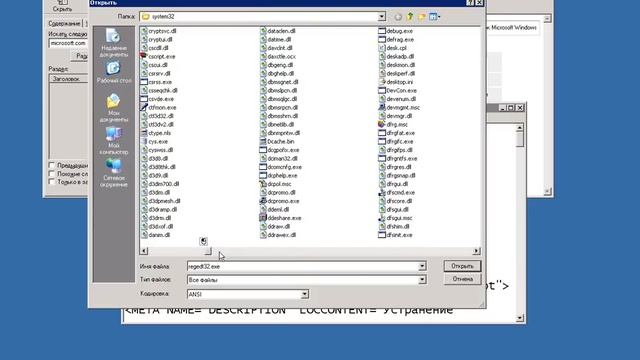Select the devmgmt.msc file icon

point(382,107)
